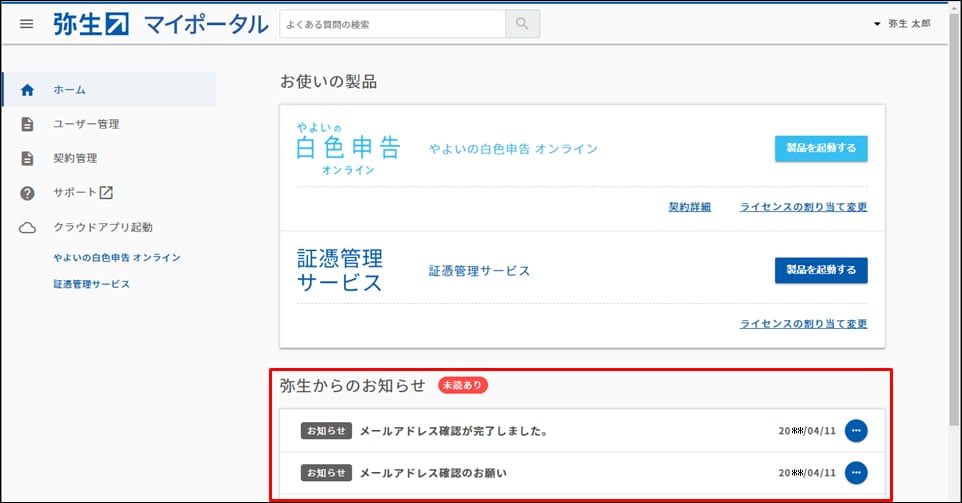Open notice メールアドレス確認が完了しました。
This screenshot has width=962, height=503.
[453, 431]
